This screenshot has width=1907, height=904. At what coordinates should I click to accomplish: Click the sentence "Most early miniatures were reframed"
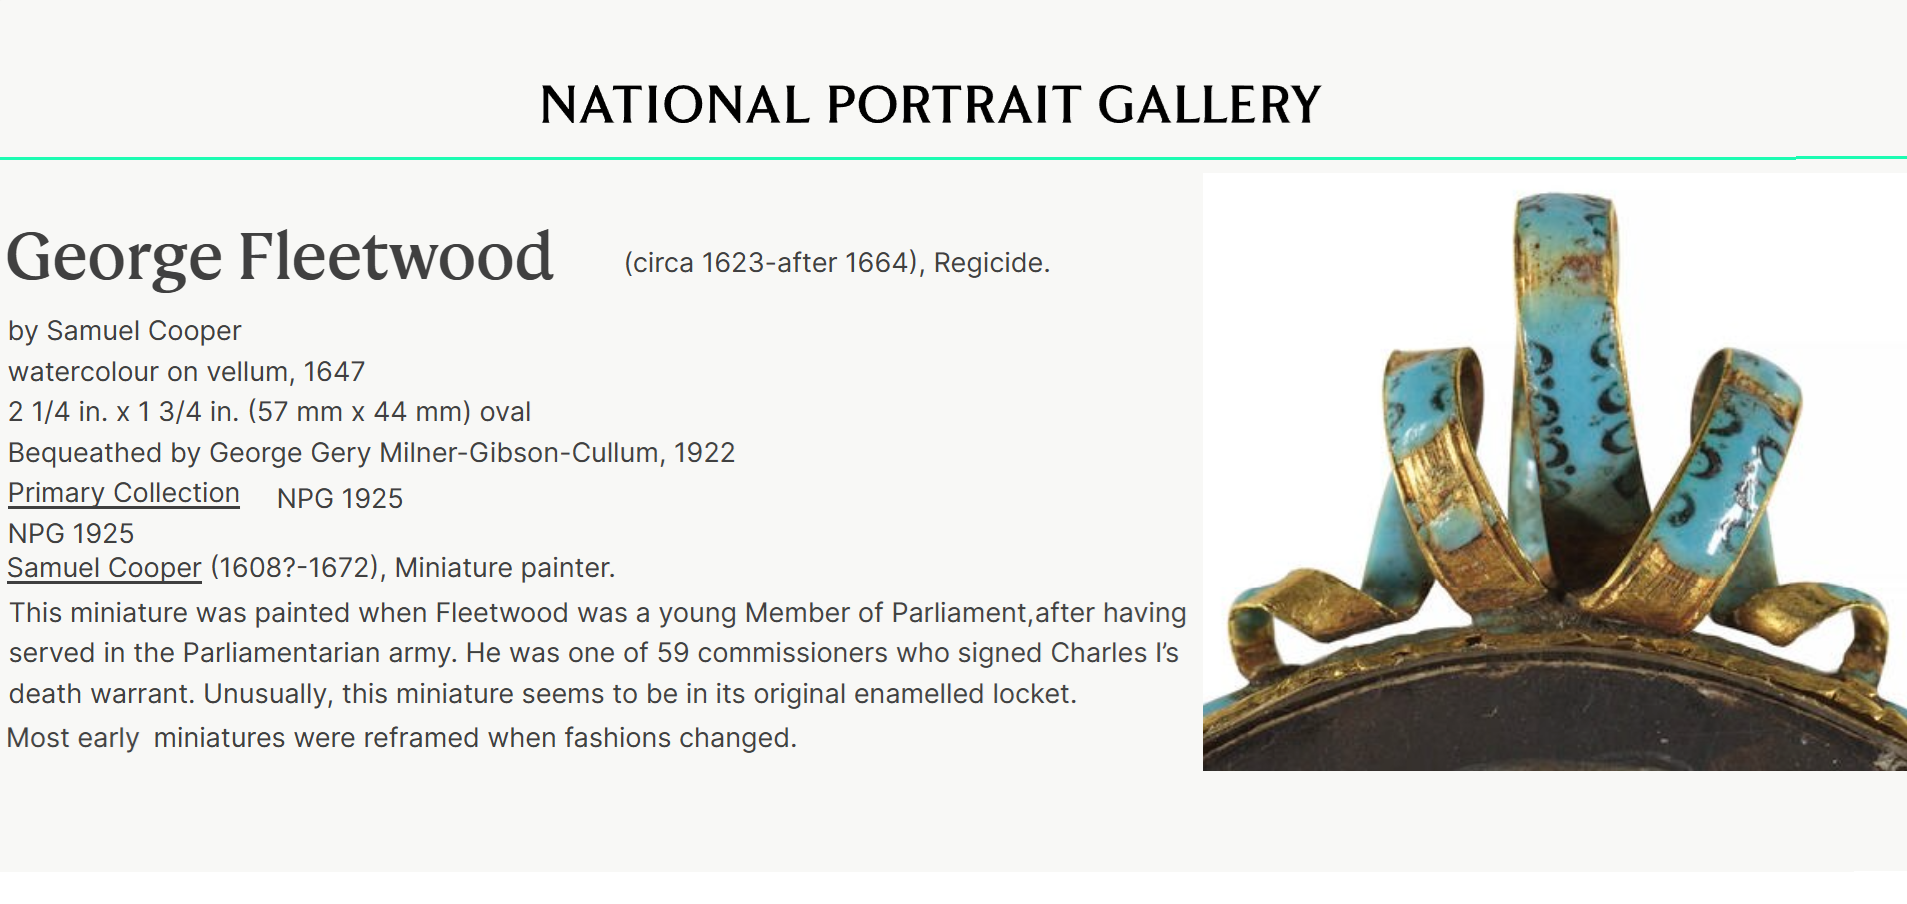click(x=401, y=738)
